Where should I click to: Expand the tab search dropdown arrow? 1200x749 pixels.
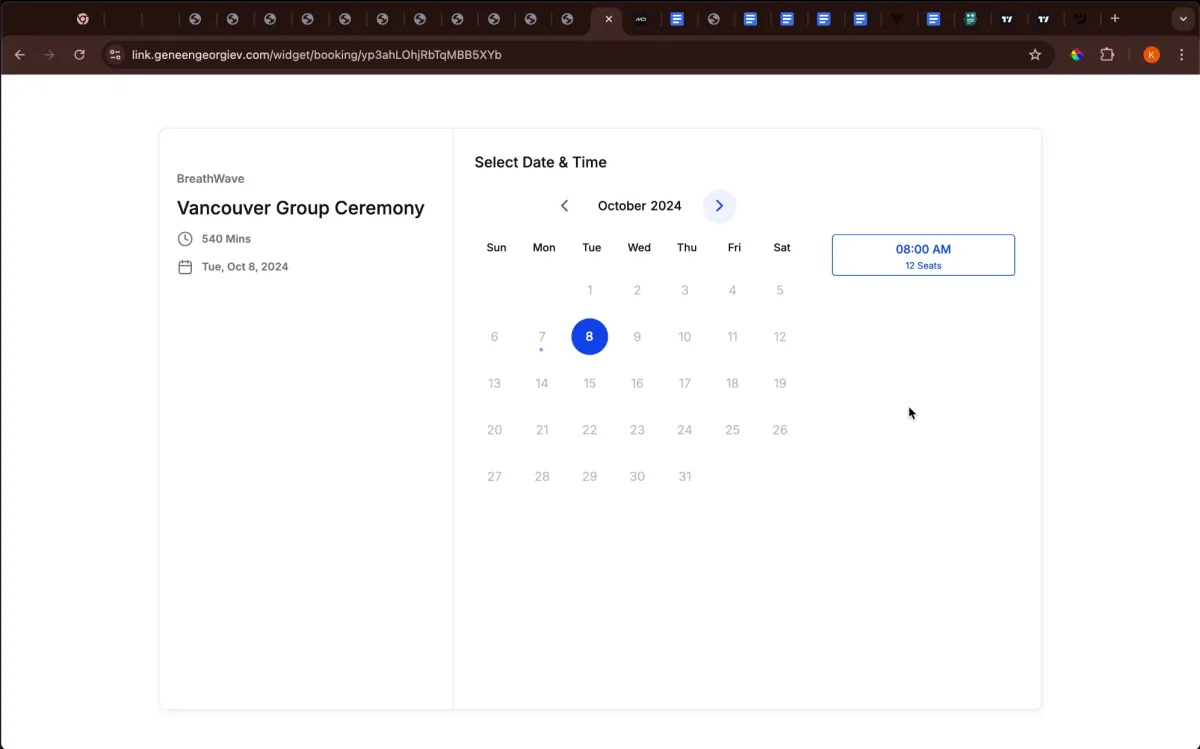[1183, 19]
